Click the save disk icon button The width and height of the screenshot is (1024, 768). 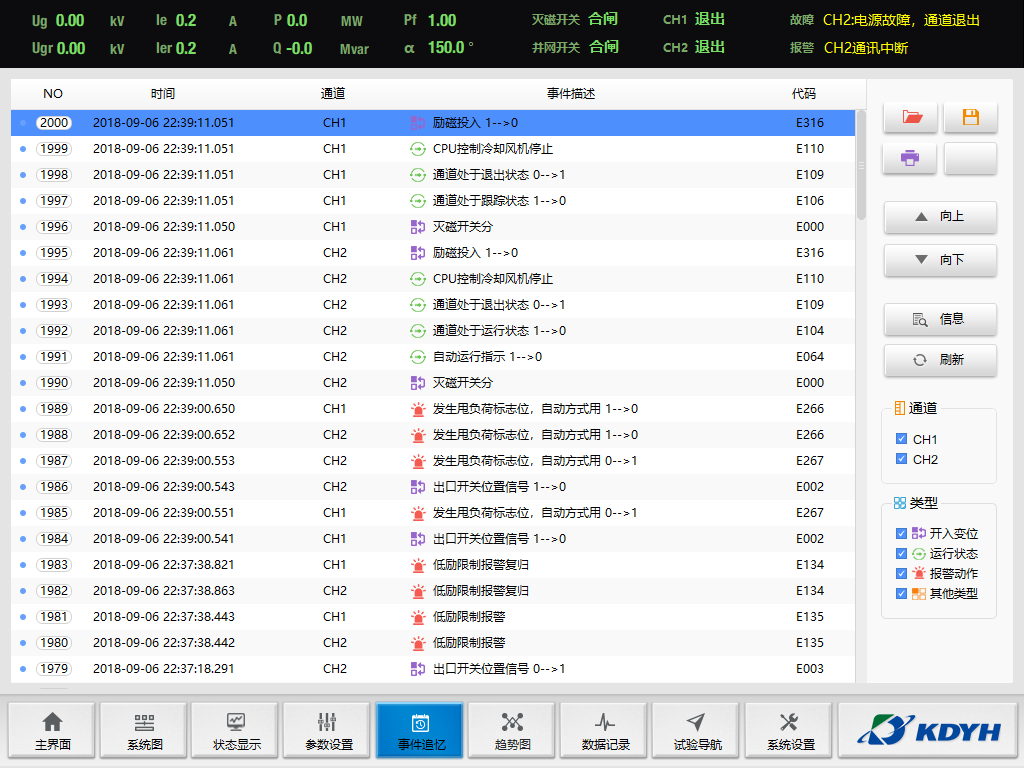(x=970, y=117)
